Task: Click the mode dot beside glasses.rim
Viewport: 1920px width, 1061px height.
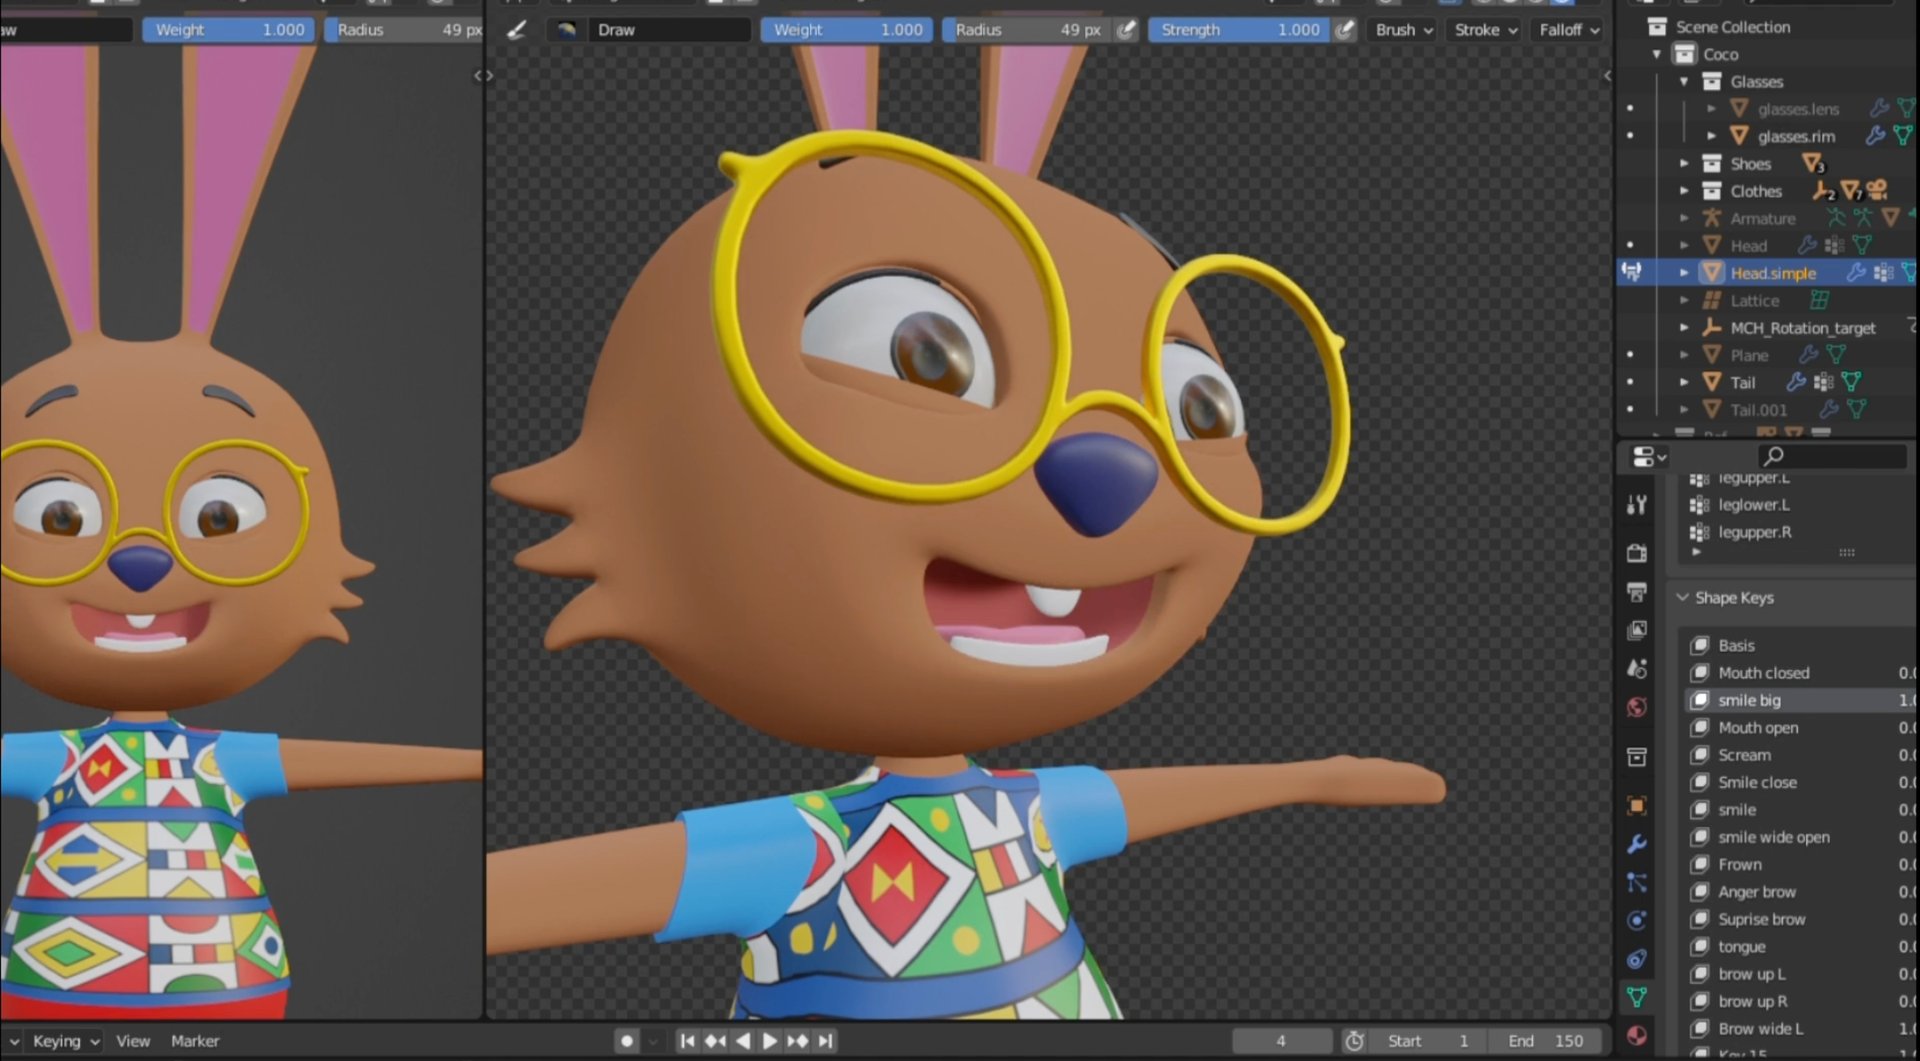Action: pyautogui.click(x=1631, y=135)
